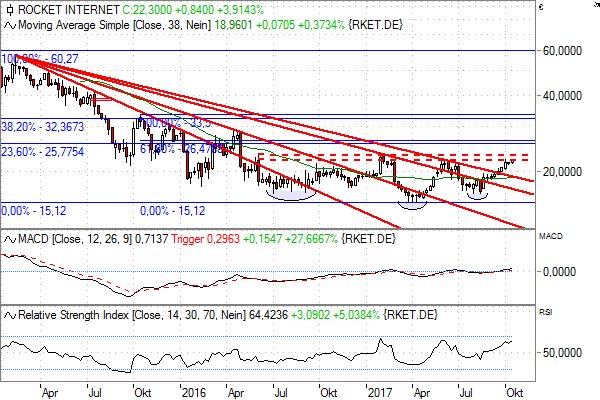Screen dimensions: 600x400
Task: Click the left 0,00% - 15,12 label
Action: [34, 211]
